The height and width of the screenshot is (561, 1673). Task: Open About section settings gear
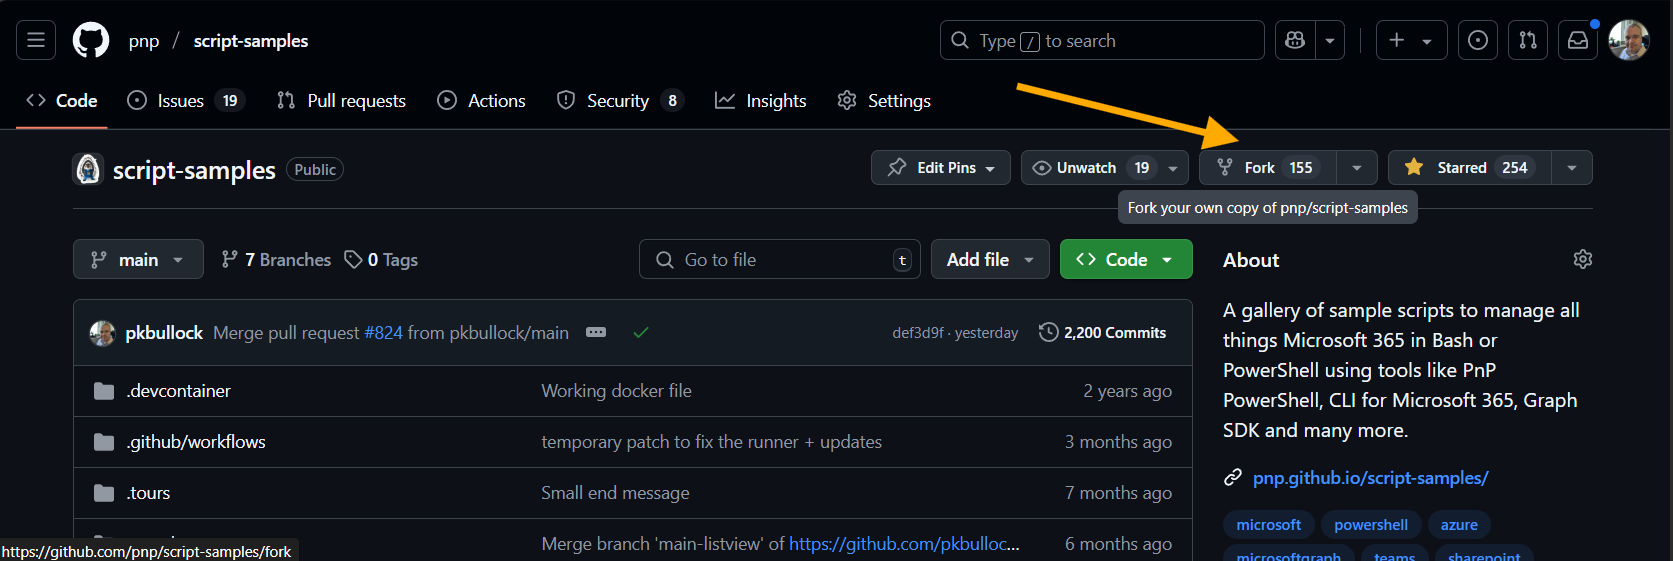pyautogui.click(x=1582, y=259)
